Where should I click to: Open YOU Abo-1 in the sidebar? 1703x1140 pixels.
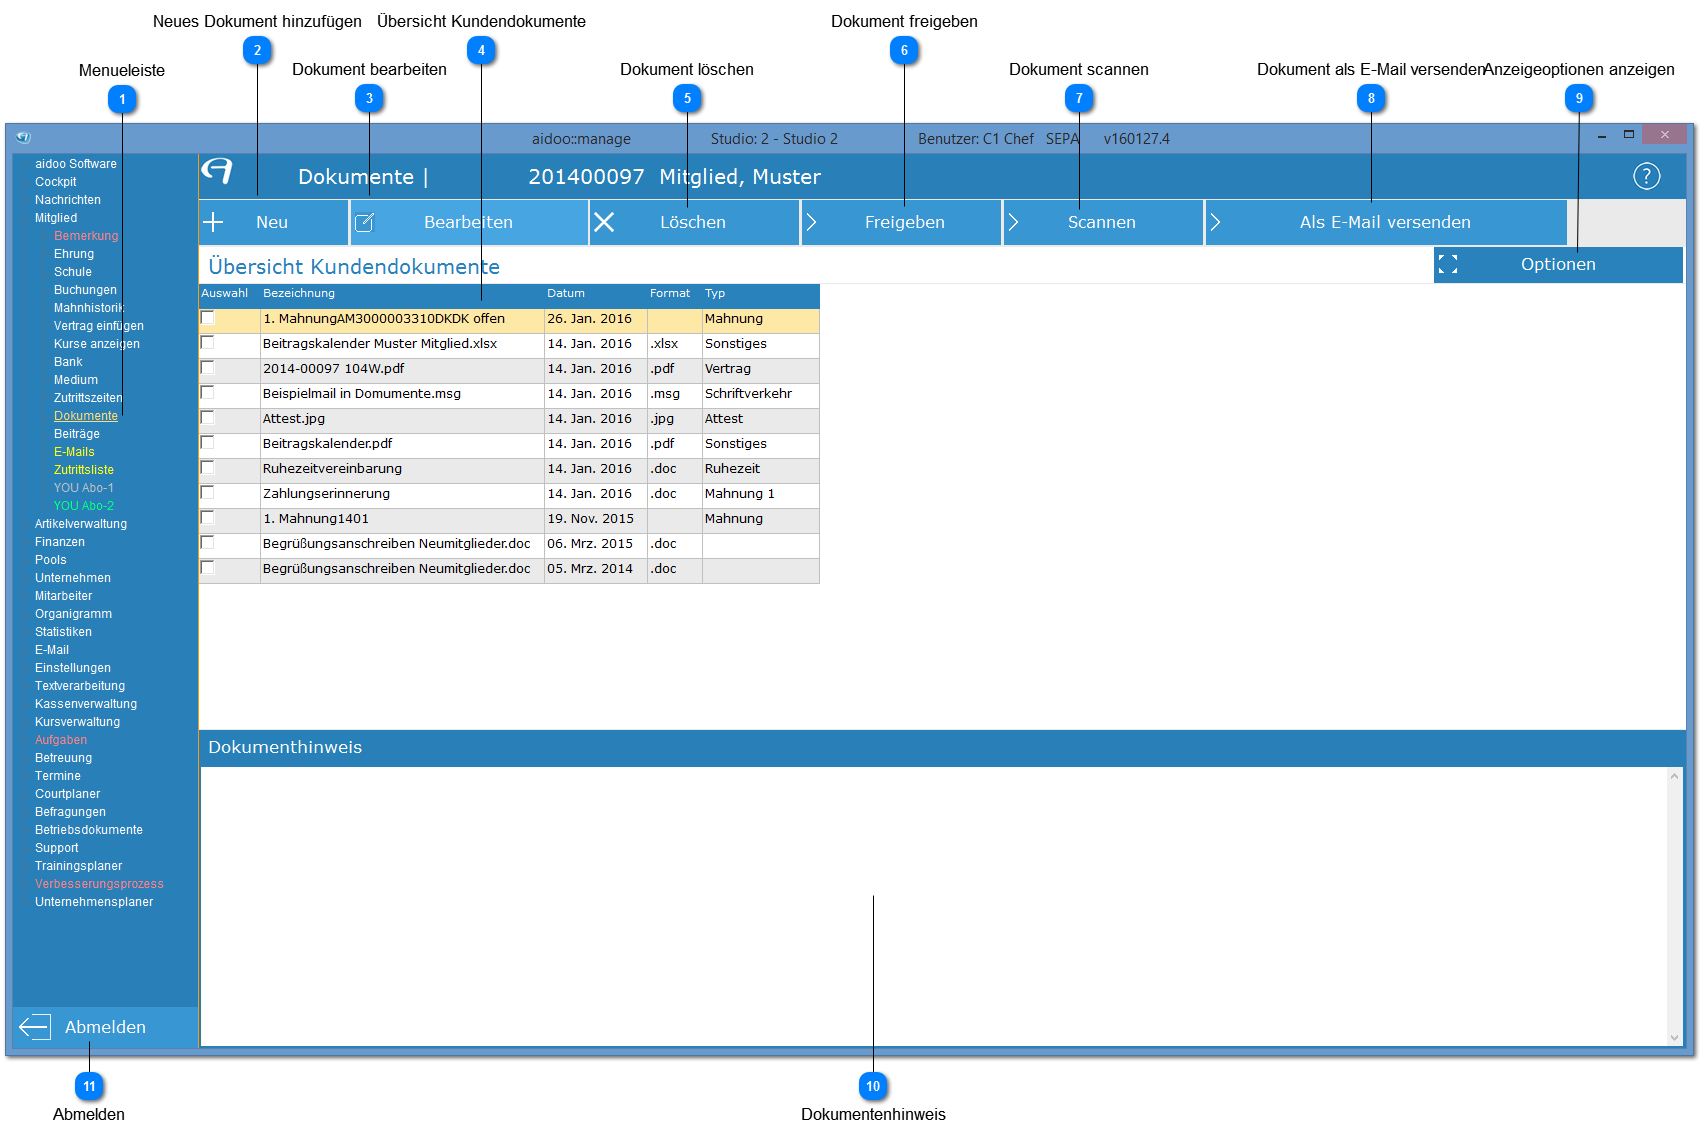coord(84,488)
